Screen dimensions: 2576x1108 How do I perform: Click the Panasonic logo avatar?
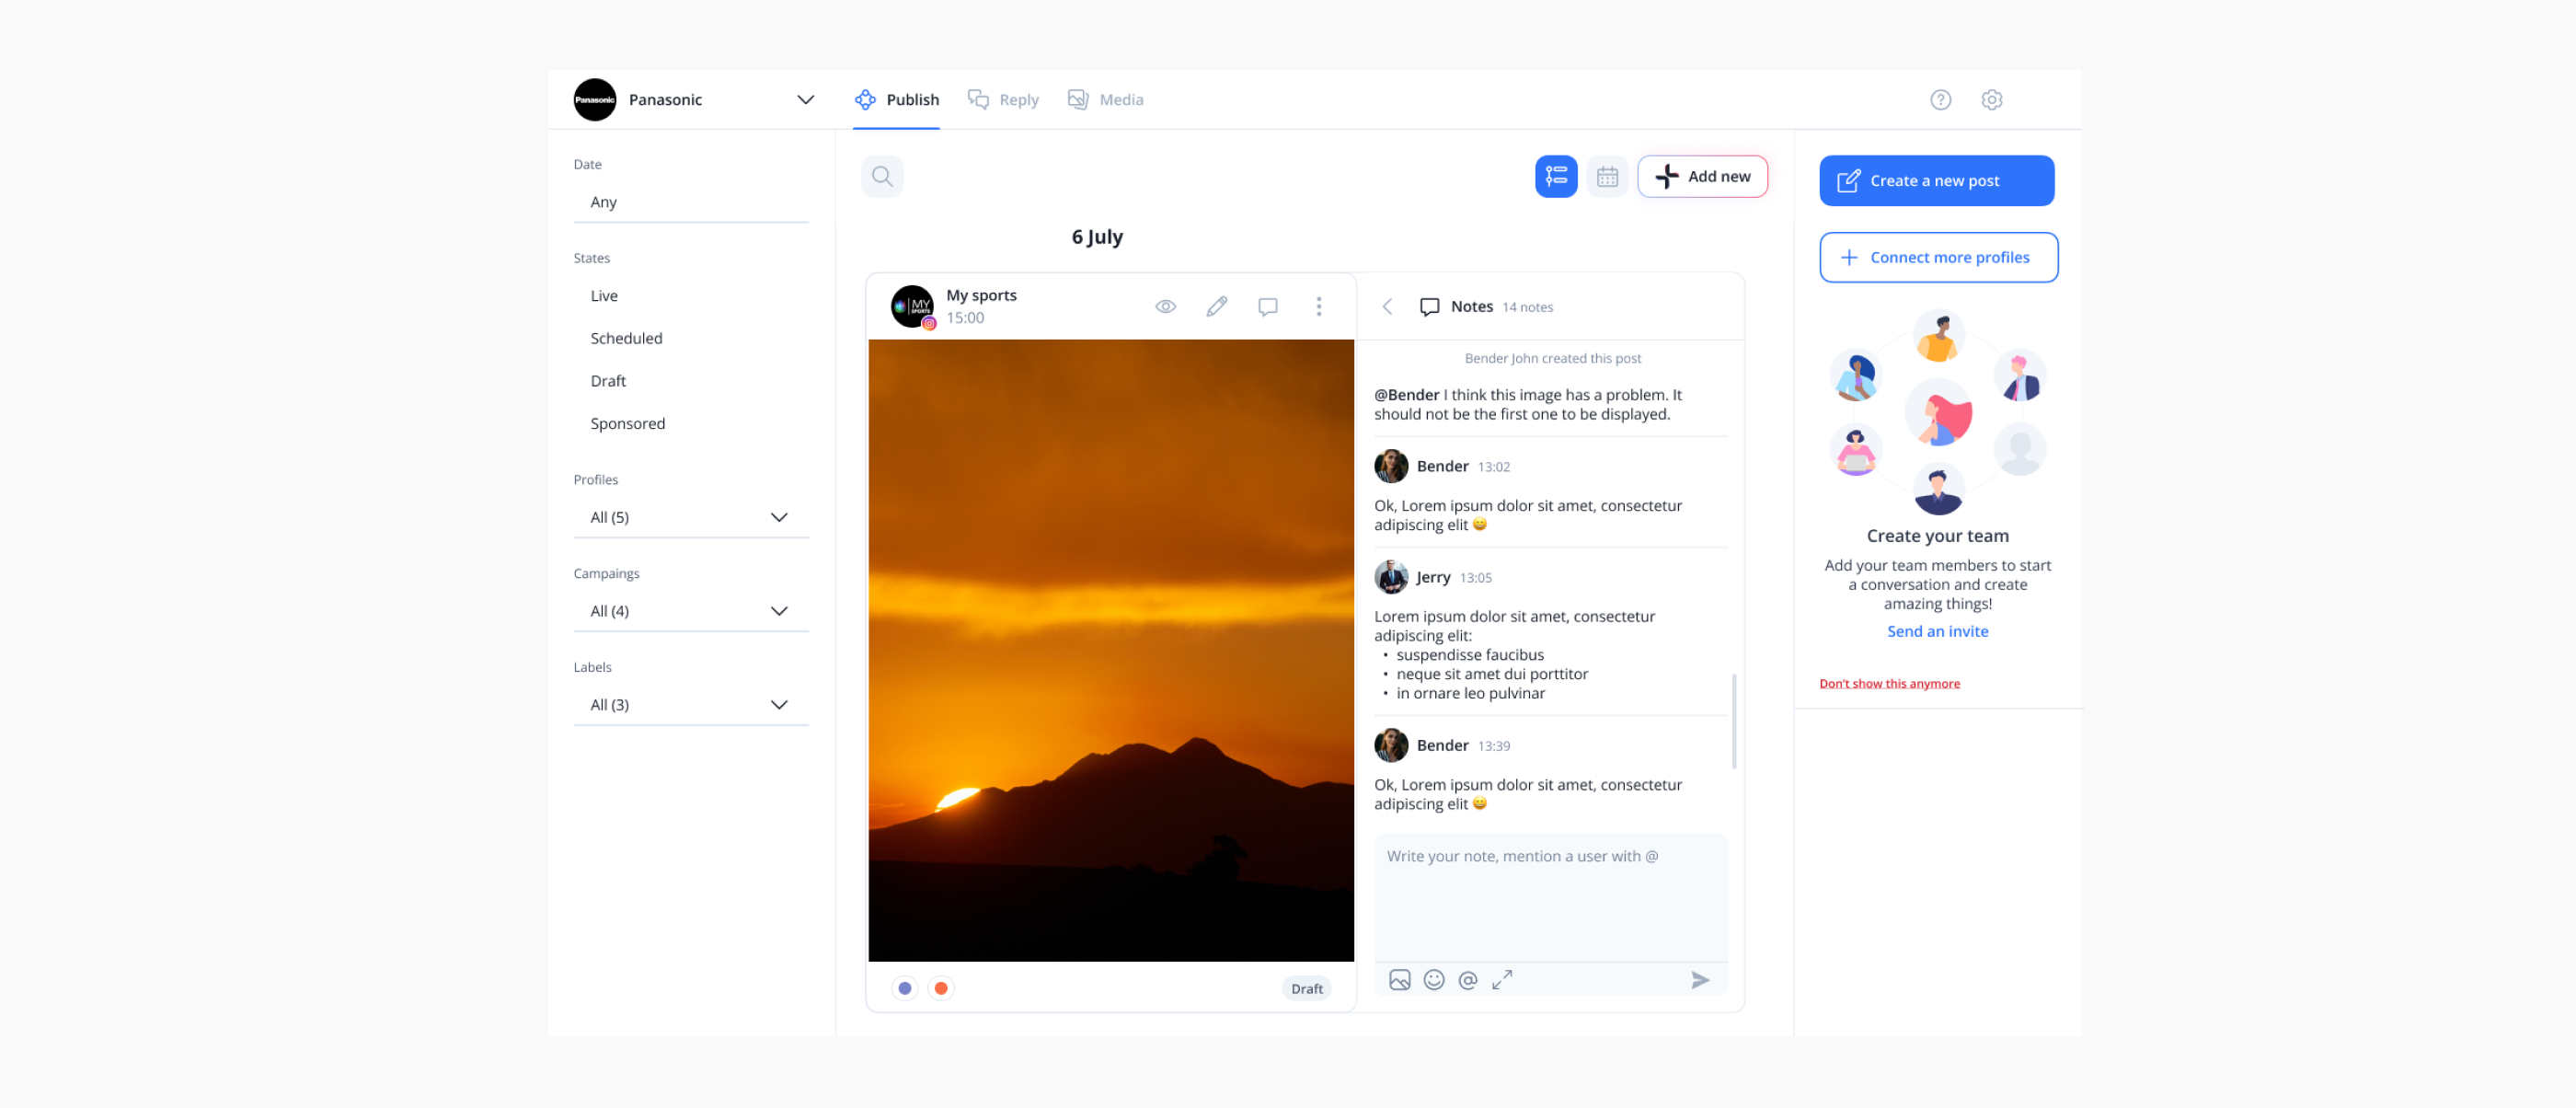(x=595, y=99)
